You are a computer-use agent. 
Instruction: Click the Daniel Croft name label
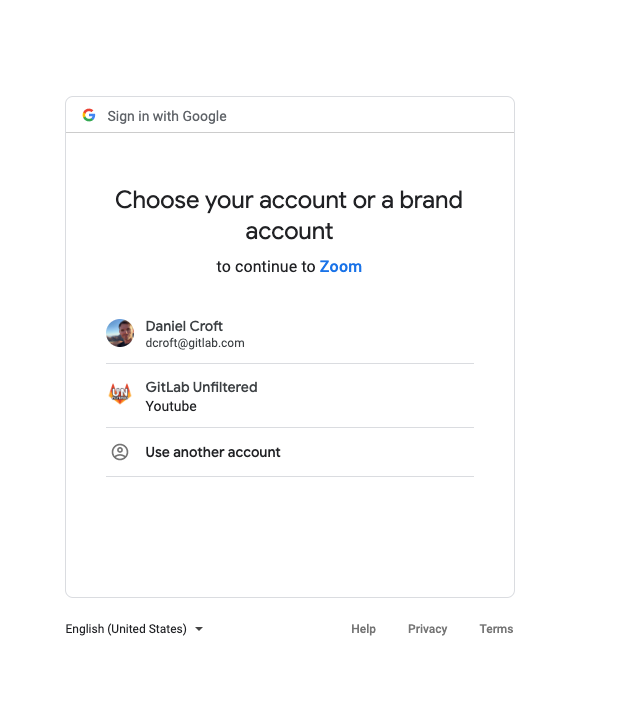pyautogui.click(x=184, y=326)
